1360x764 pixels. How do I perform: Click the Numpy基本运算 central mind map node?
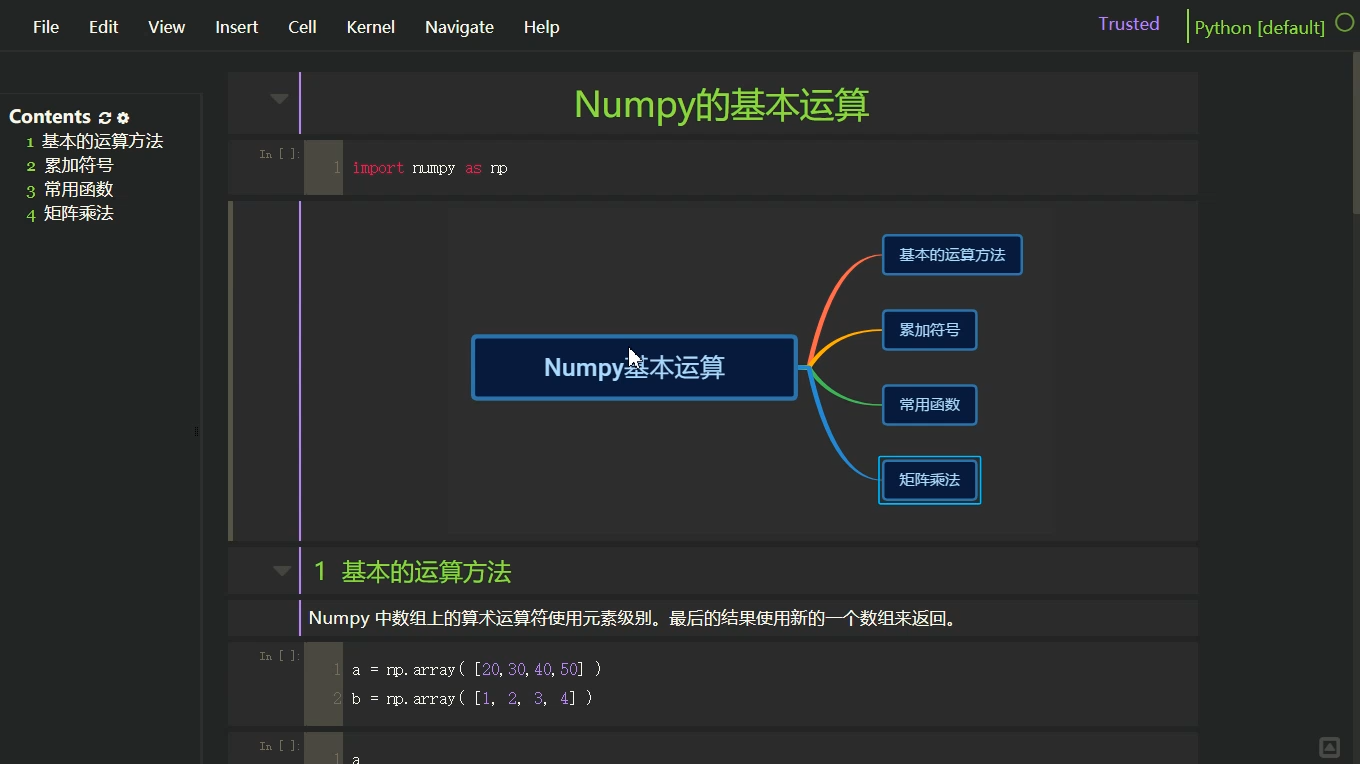click(634, 367)
